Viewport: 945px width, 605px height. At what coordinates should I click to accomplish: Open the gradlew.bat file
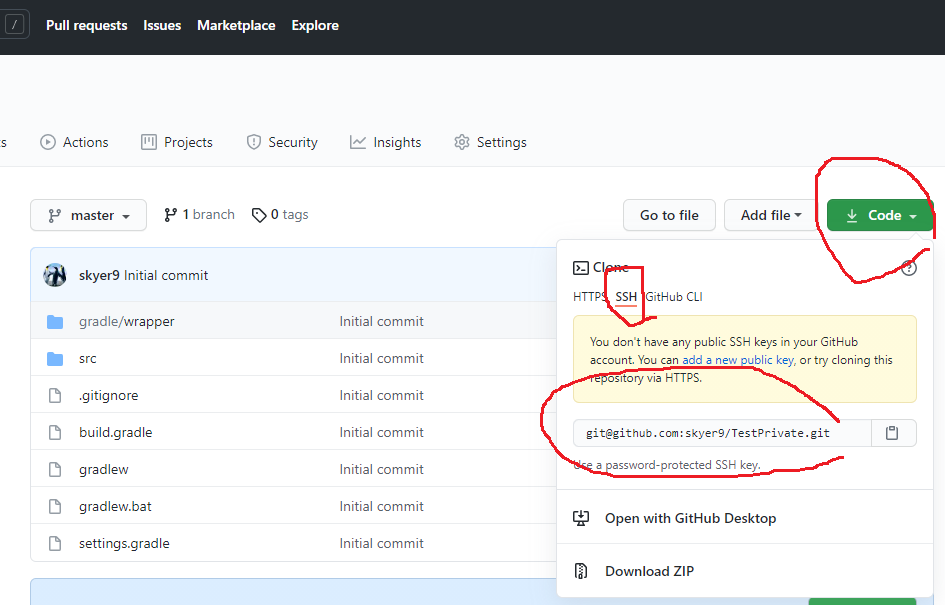click(x=115, y=506)
